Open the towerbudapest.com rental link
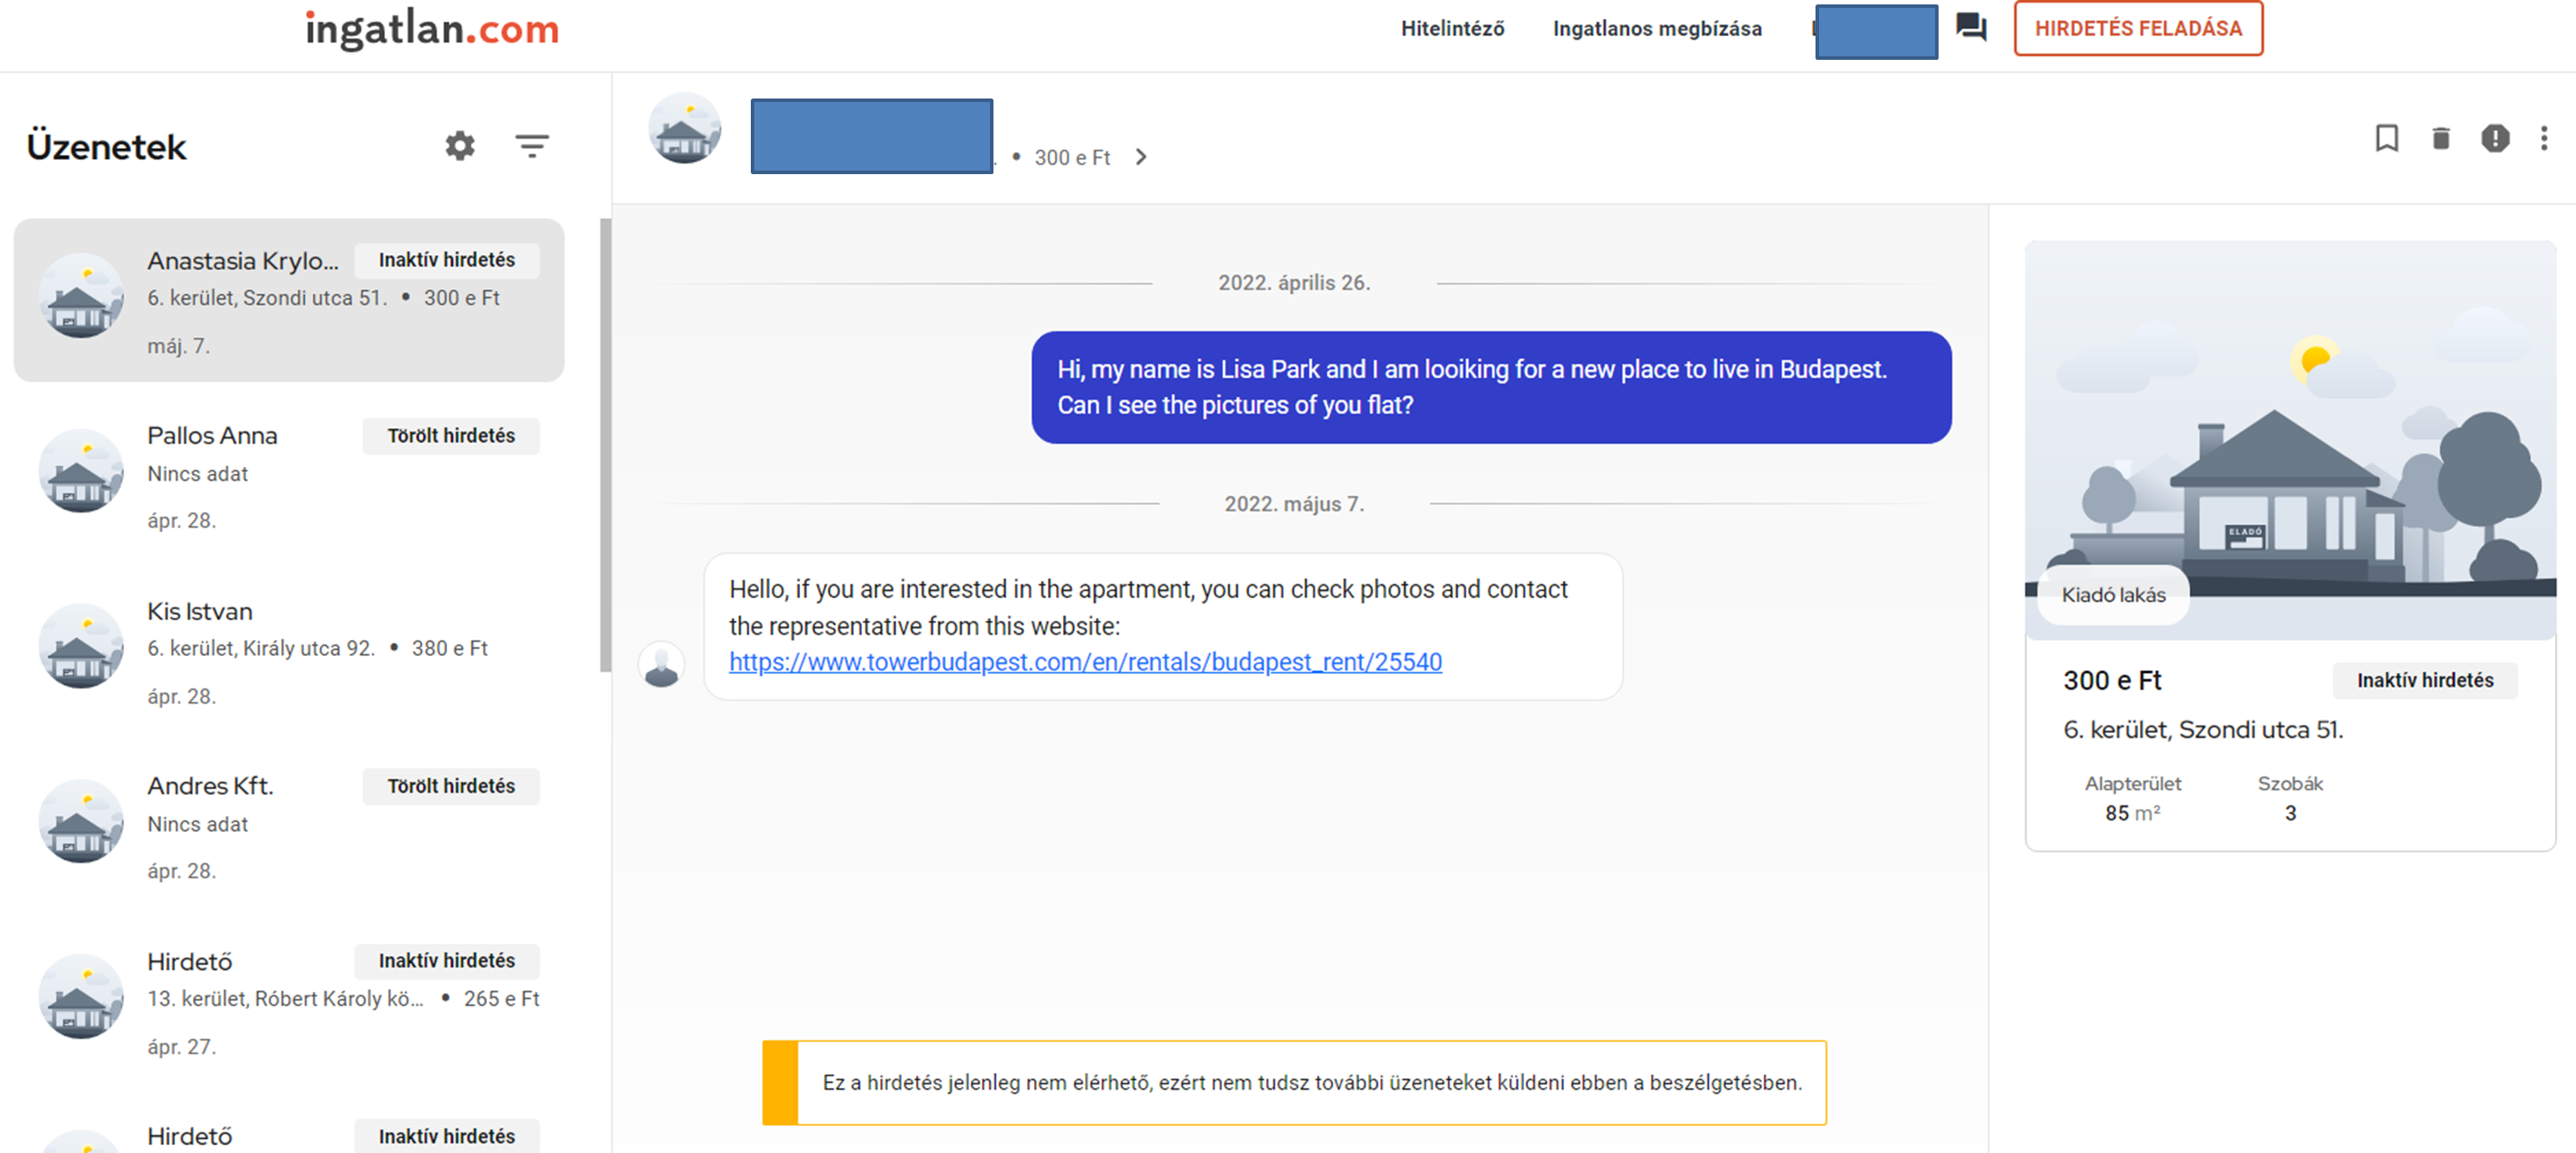 point(1085,662)
